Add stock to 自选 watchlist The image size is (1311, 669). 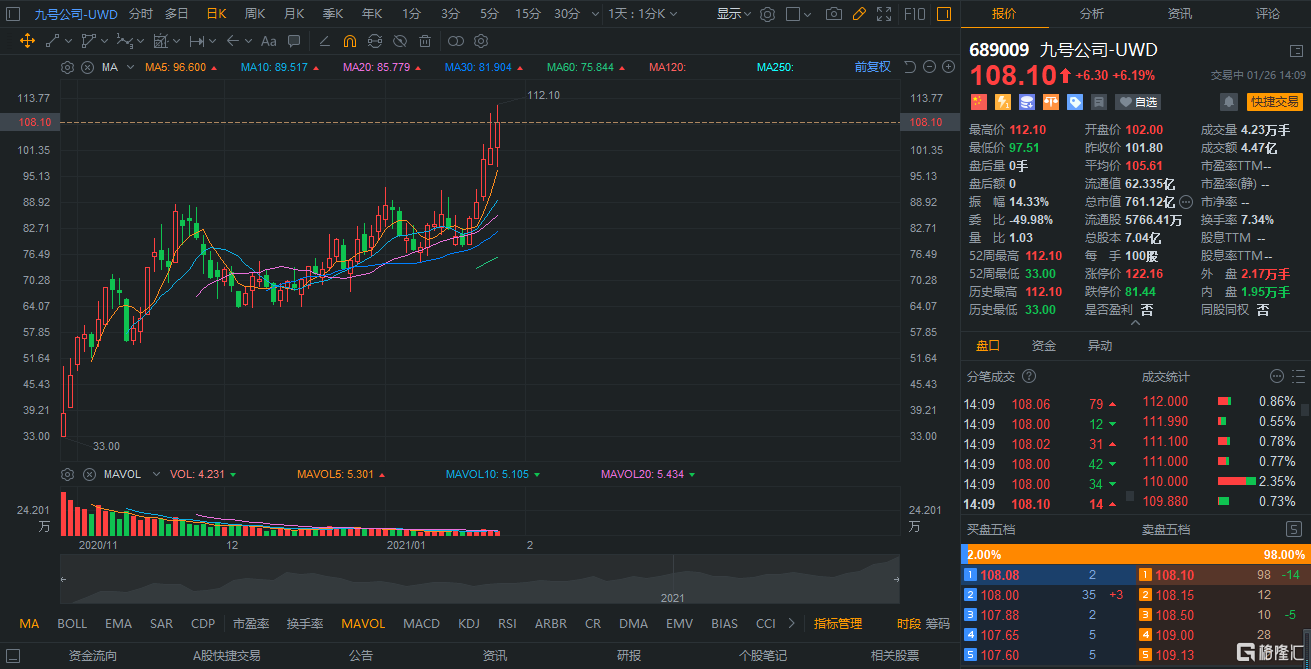[1138, 102]
